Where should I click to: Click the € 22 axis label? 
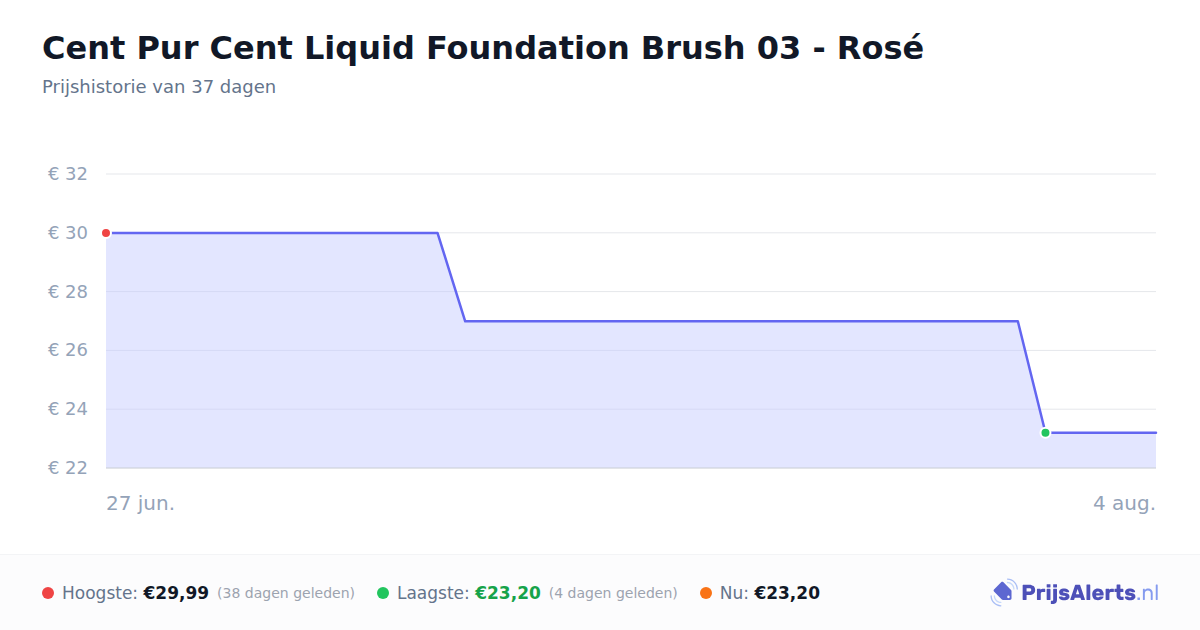68,468
